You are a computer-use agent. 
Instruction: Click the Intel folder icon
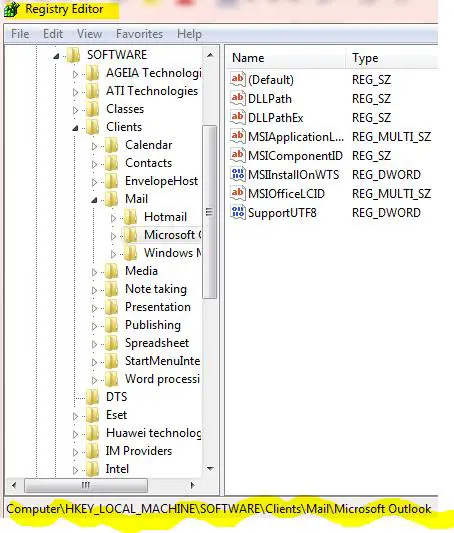(92, 469)
